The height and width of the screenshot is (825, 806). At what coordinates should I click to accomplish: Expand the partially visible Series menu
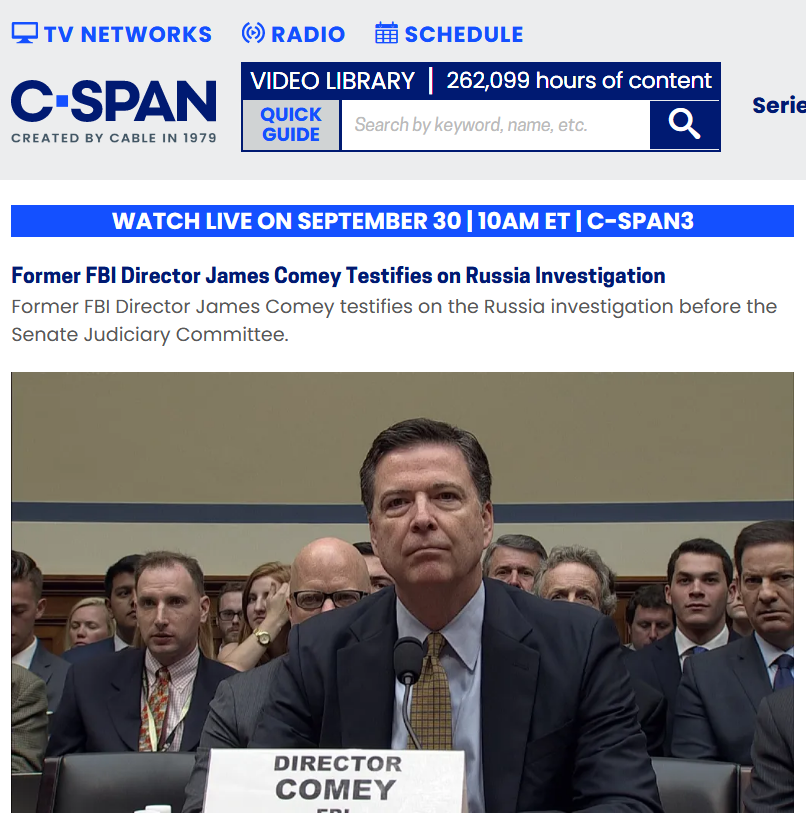pyautogui.click(x=779, y=105)
